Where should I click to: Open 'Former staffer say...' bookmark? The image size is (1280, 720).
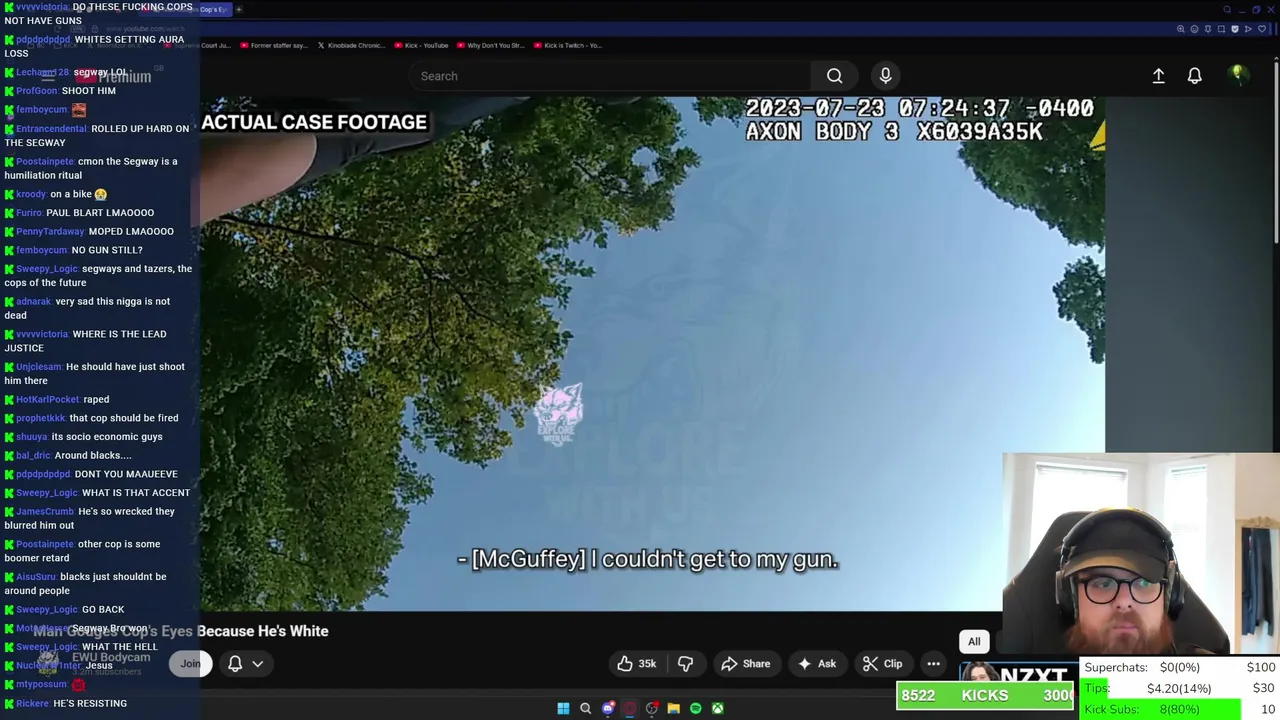273,45
